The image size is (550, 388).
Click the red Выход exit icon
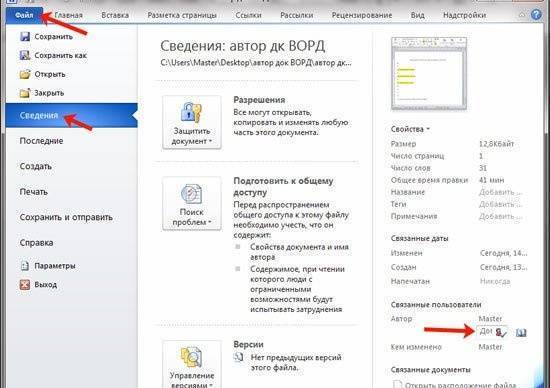(25, 285)
